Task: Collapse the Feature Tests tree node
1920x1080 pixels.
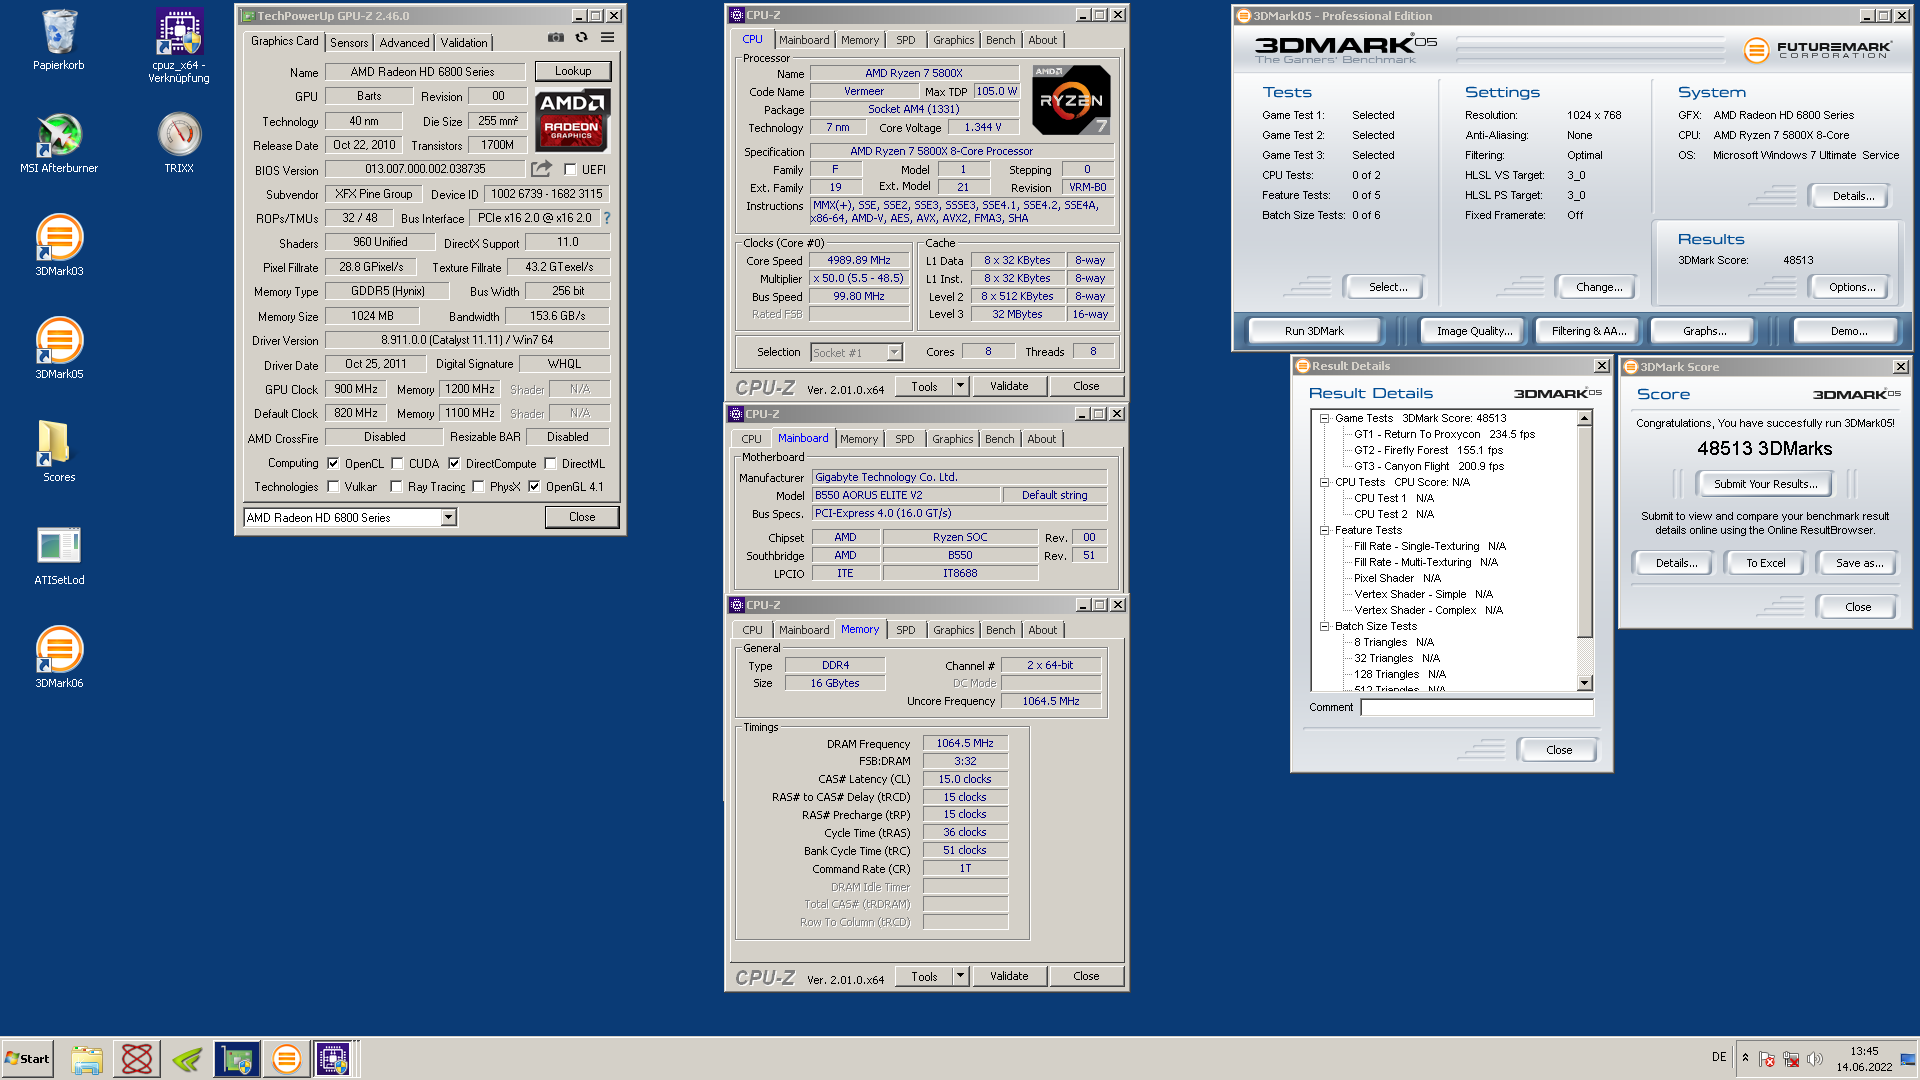Action: tap(1324, 531)
